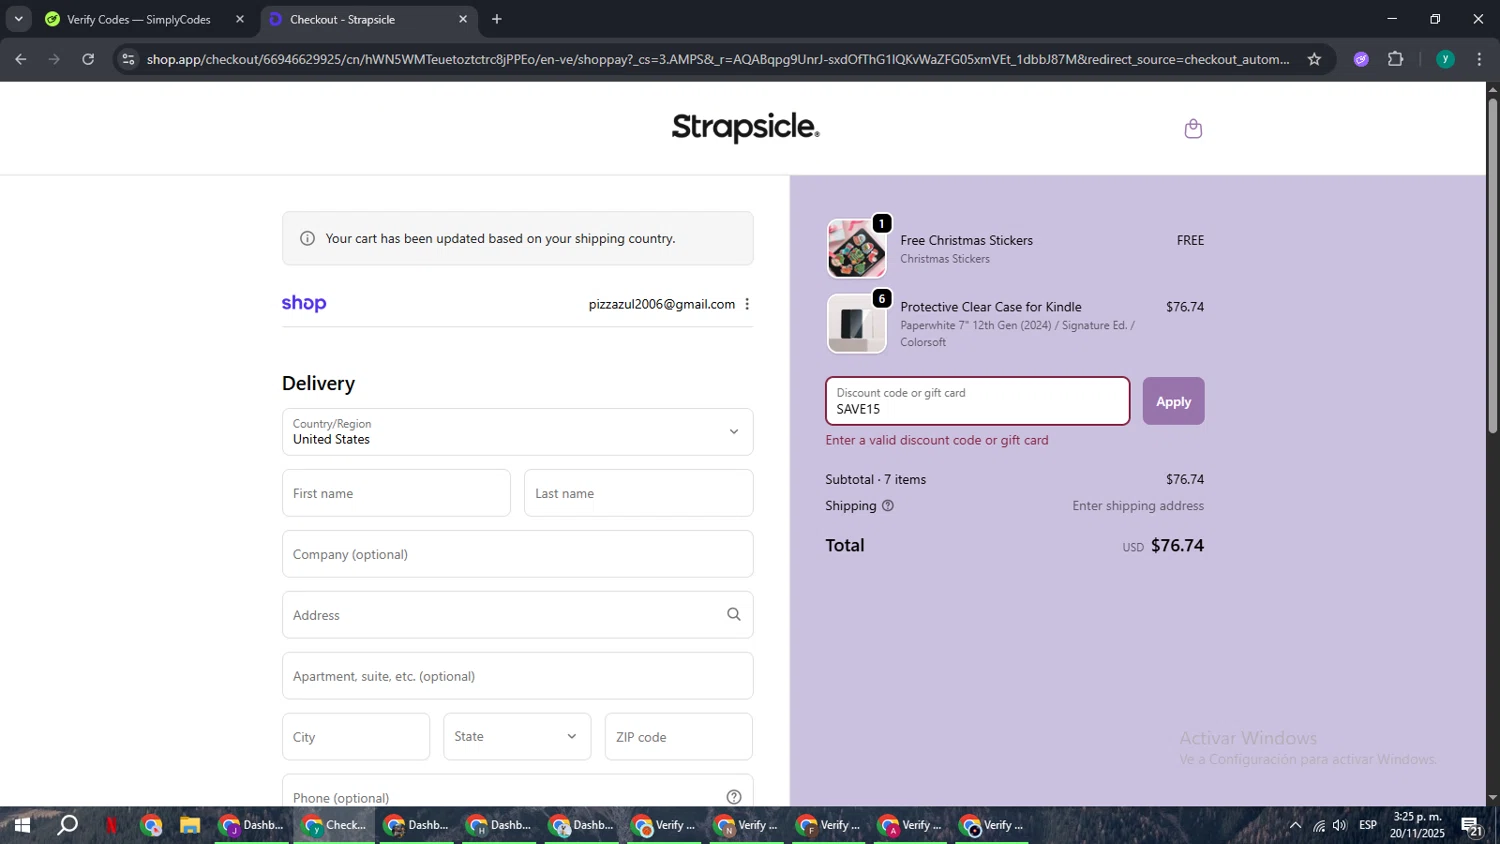Focus the Phone (optional) field
Image resolution: width=1500 pixels, height=844 pixels.
517,792
